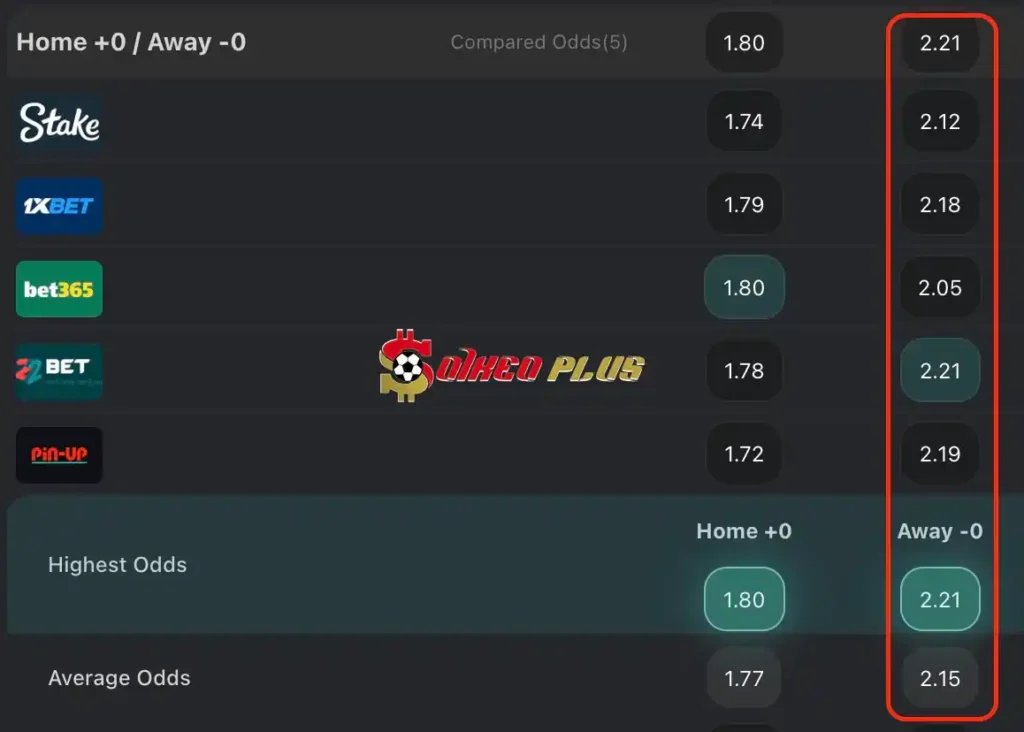Pick bet365 away odds 2.05
Screen dimensions: 1024x732
point(940,288)
